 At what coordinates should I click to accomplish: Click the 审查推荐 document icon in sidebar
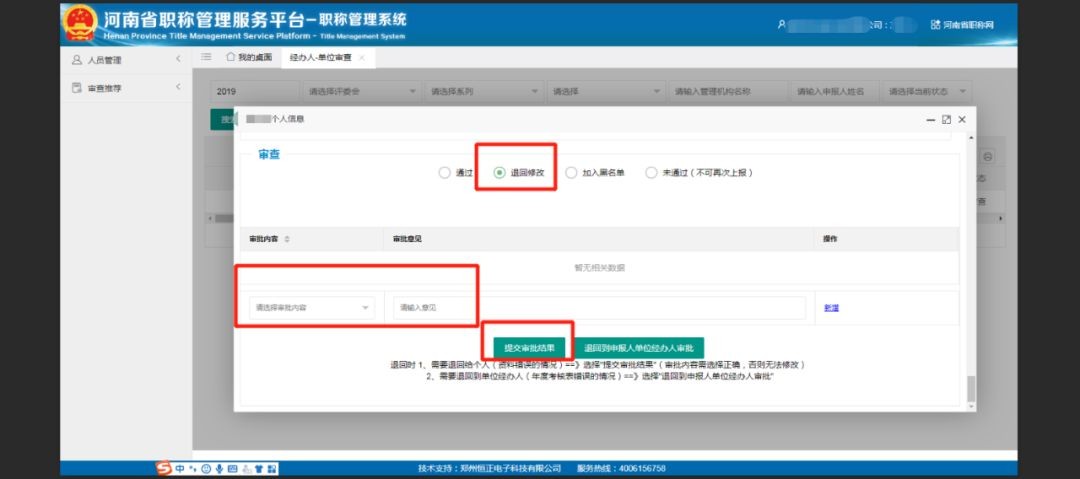click(x=77, y=88)
